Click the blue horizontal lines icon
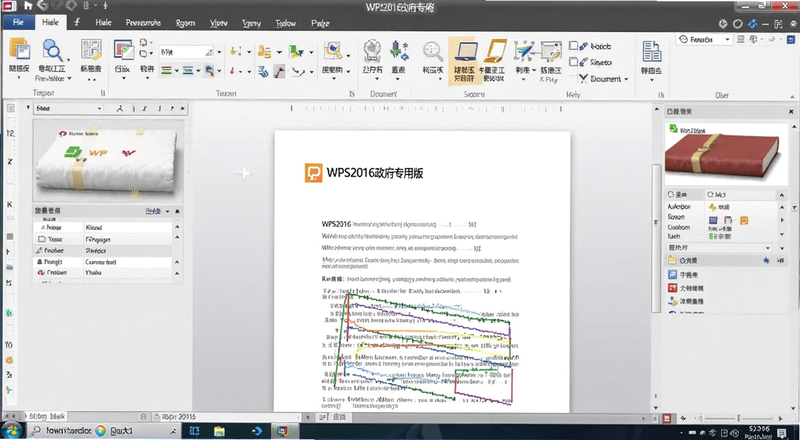The image size is (800, 440). [188, 70]
